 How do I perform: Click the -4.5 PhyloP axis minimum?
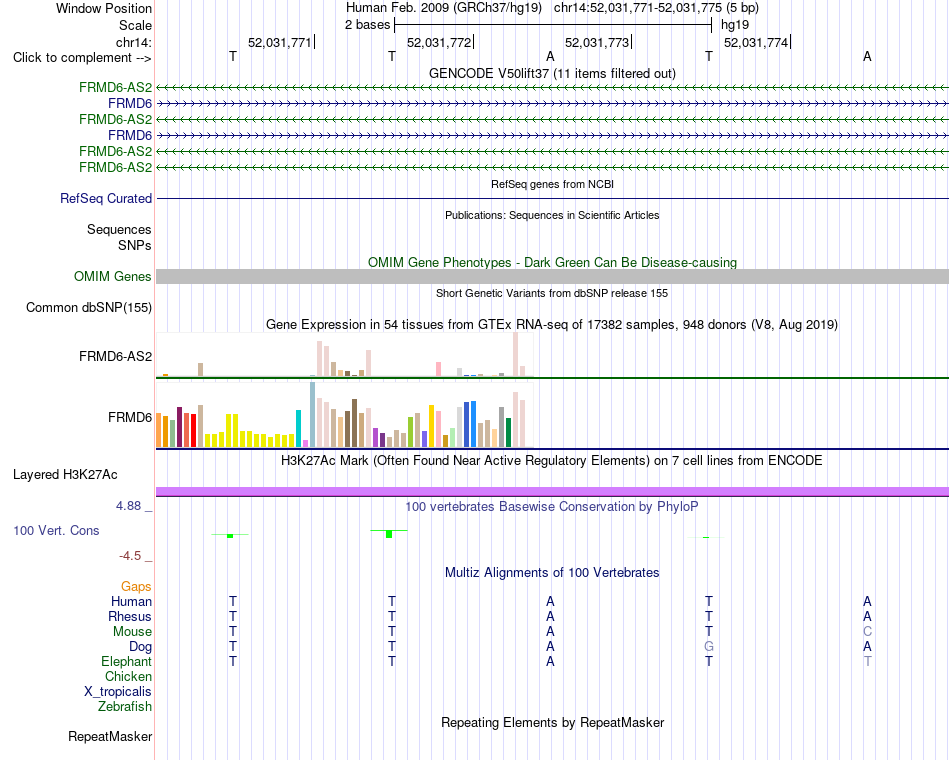tap(130, 556)
